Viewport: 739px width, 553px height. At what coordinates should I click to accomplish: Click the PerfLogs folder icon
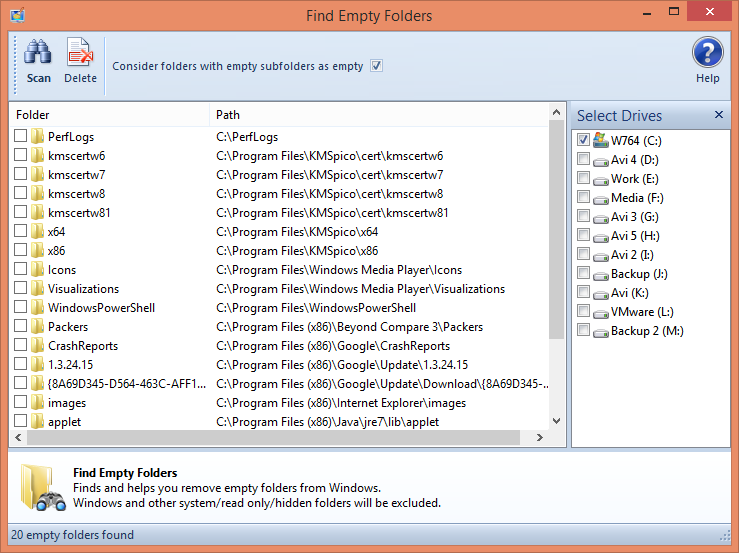[37, 137]
